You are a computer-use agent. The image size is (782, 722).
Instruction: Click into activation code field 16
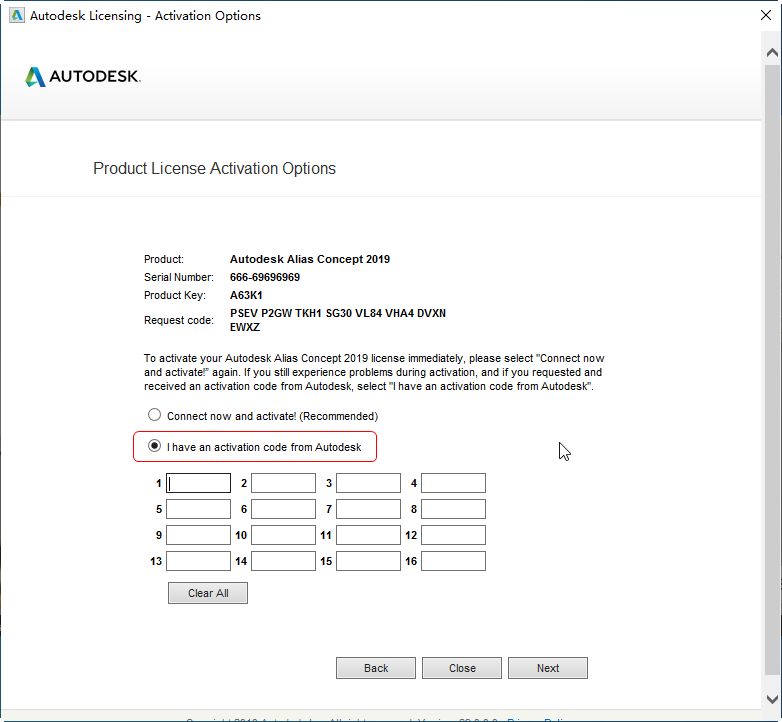point(453,561)
